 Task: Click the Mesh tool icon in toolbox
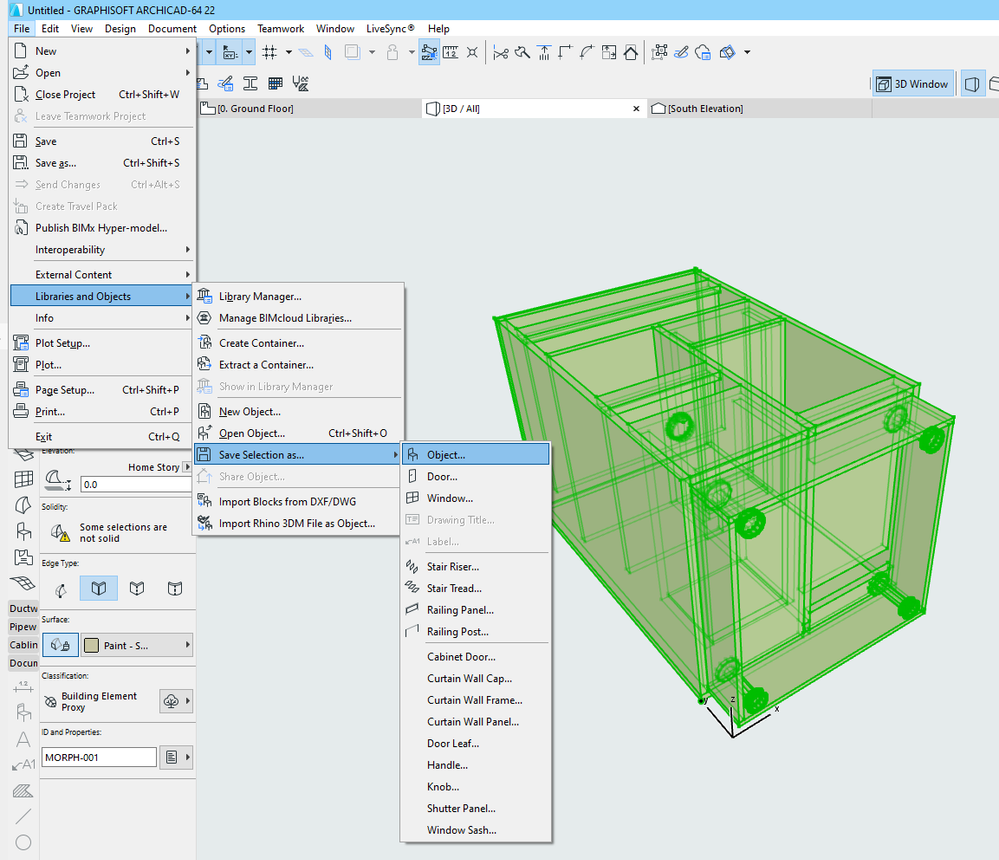[x=22, y=583]
